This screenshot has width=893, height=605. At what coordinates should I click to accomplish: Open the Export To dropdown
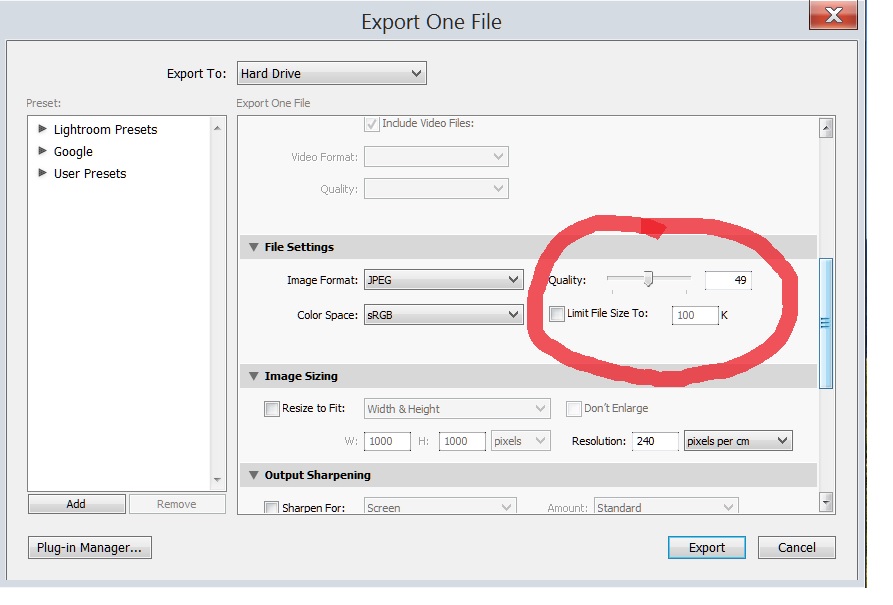click(331, 73)
